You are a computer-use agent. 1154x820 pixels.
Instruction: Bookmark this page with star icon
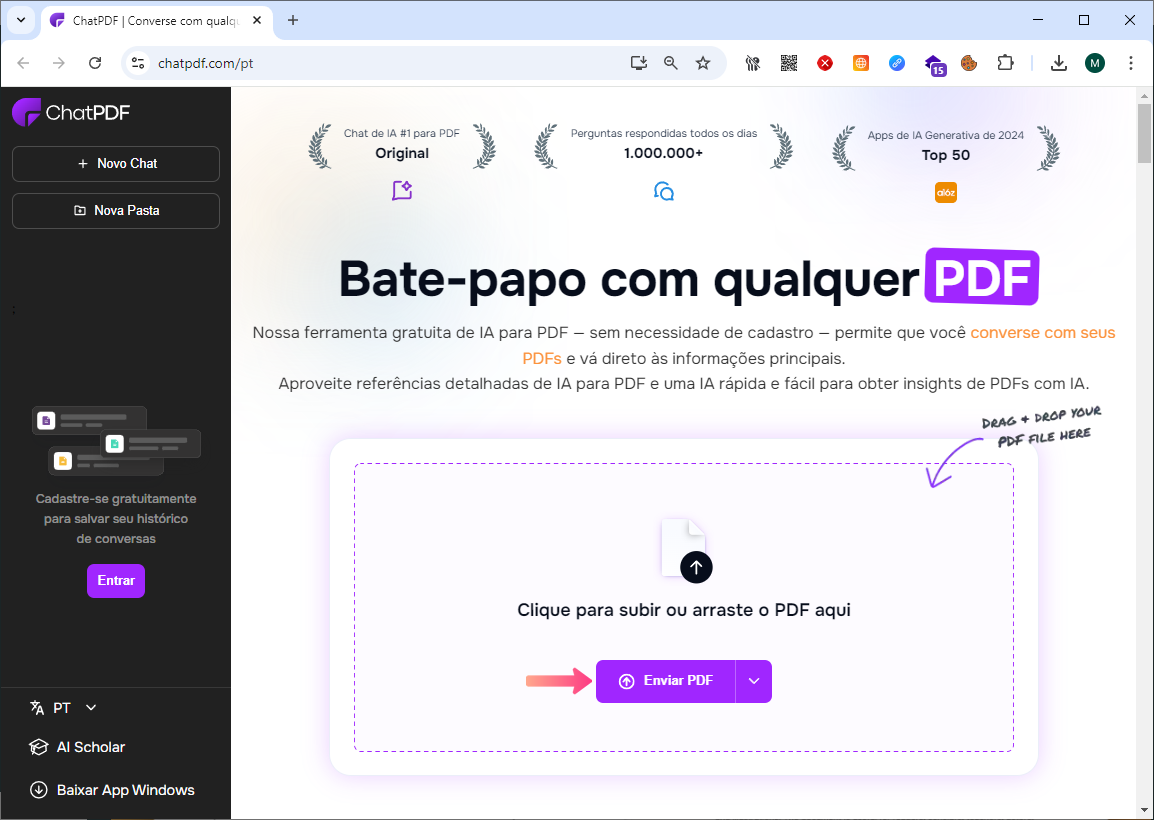click(x=703, y=63)
